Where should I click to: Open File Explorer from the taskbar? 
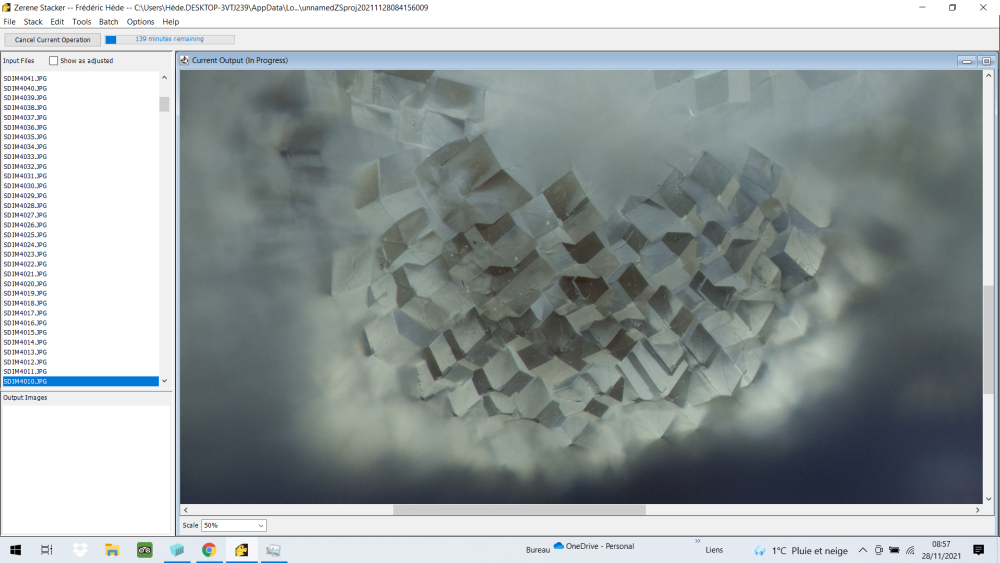click(112, 550)
